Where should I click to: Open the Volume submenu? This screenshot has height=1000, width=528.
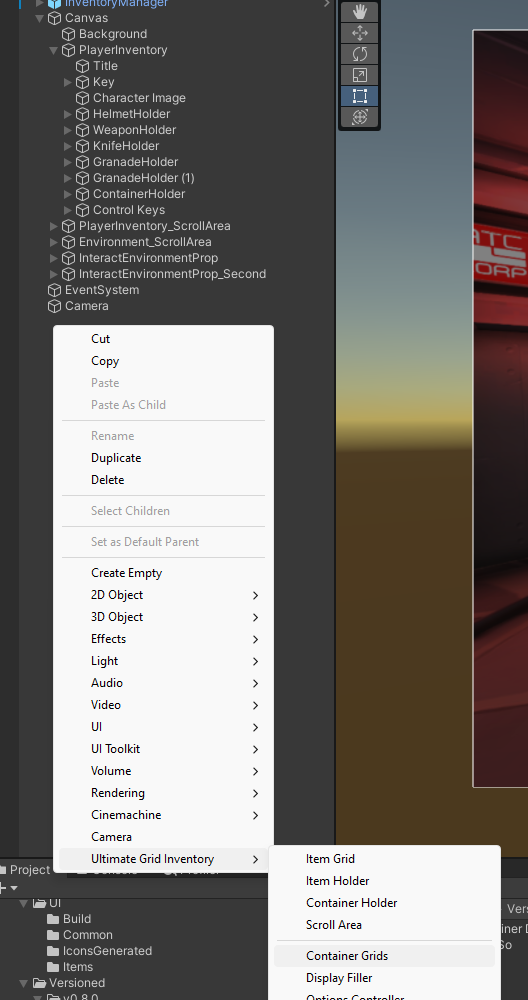(x=163, y=771)
